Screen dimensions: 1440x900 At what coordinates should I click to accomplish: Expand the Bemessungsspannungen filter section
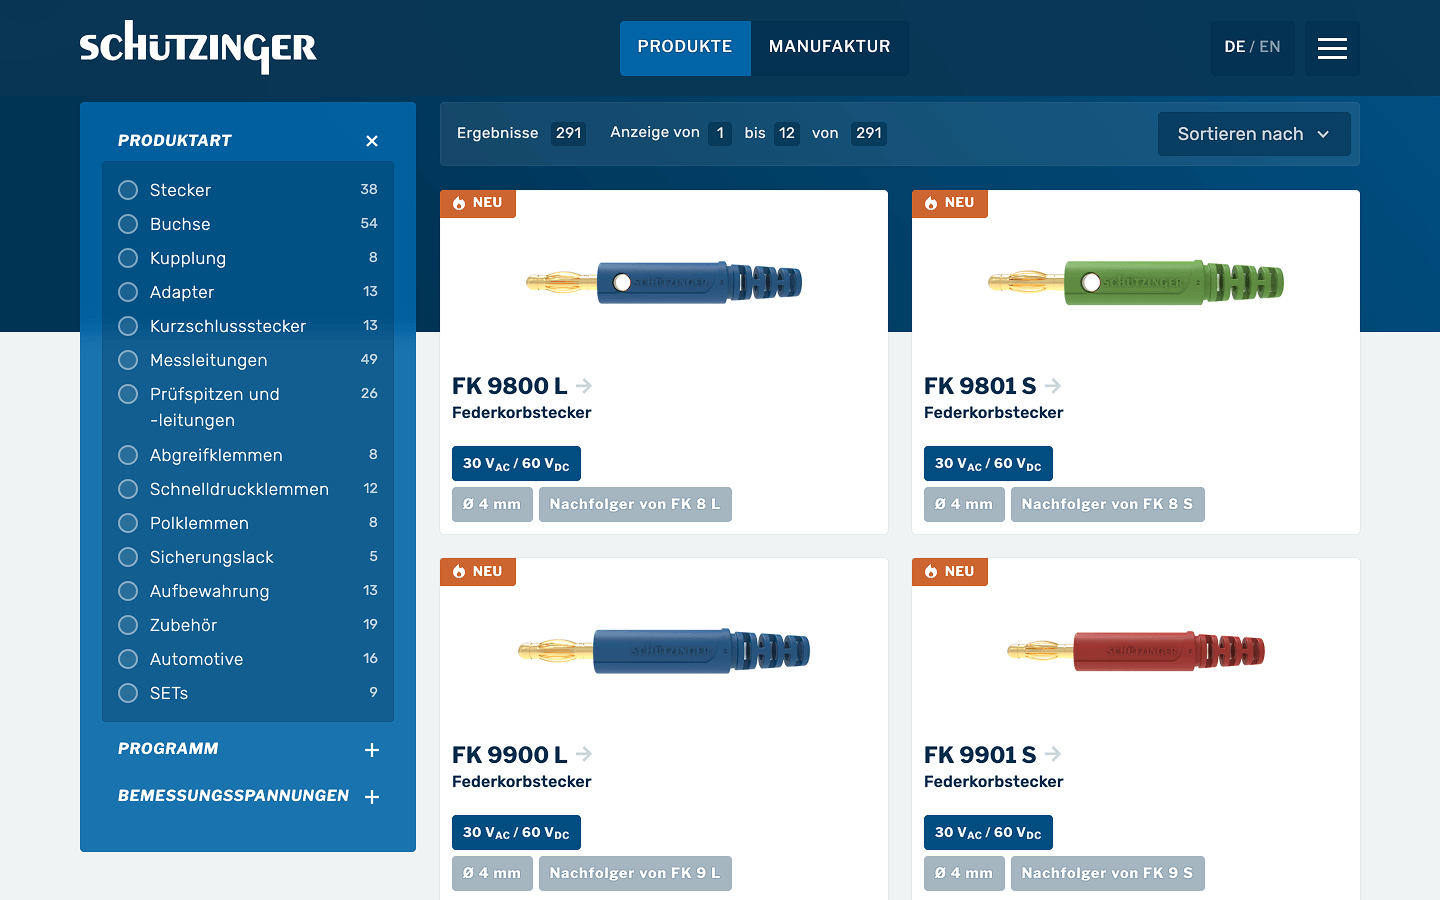(372, 797)
